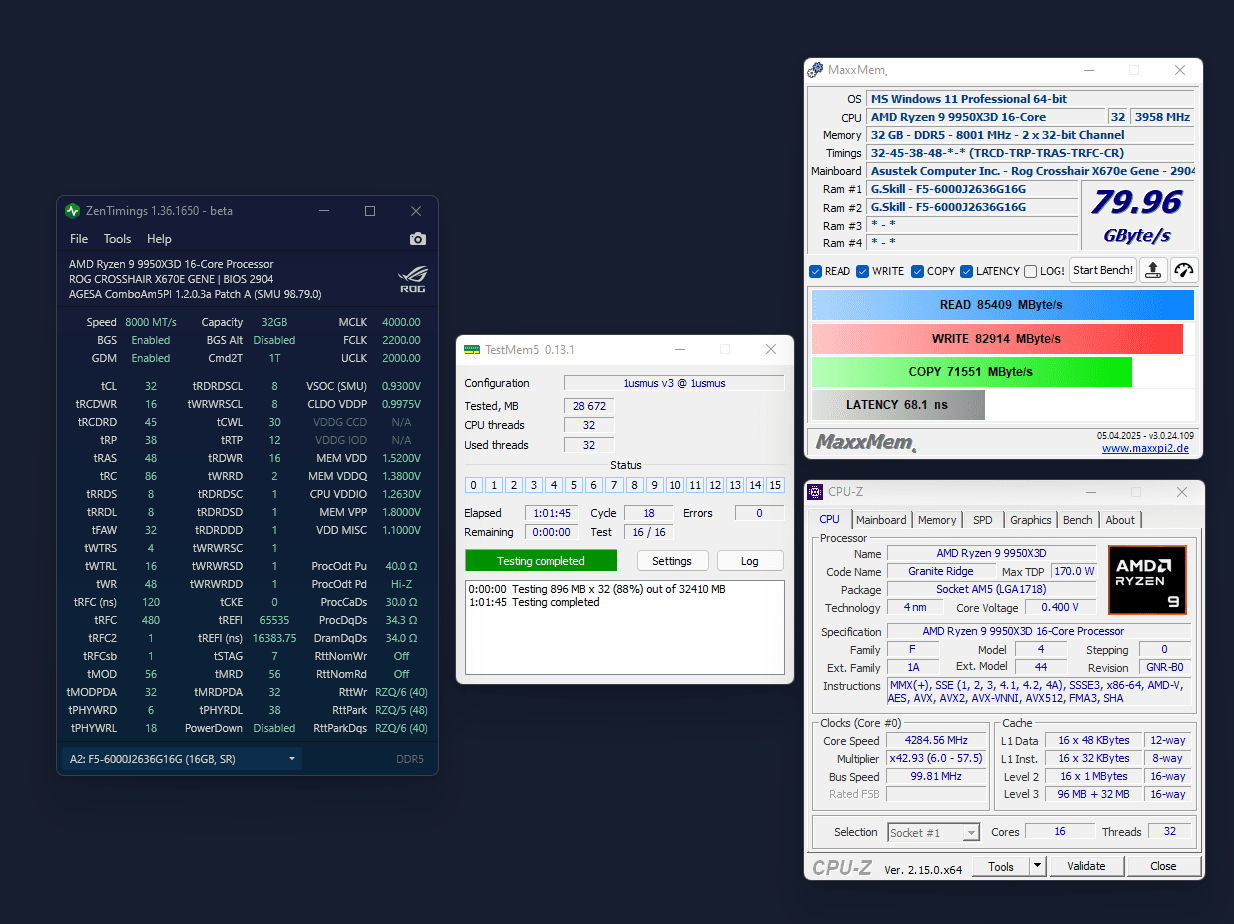Open the ZenTimings DIMM slot A2 dropdown
Image resolution: width=1234 pixels, height=924 pixels.
click(182, 759)
